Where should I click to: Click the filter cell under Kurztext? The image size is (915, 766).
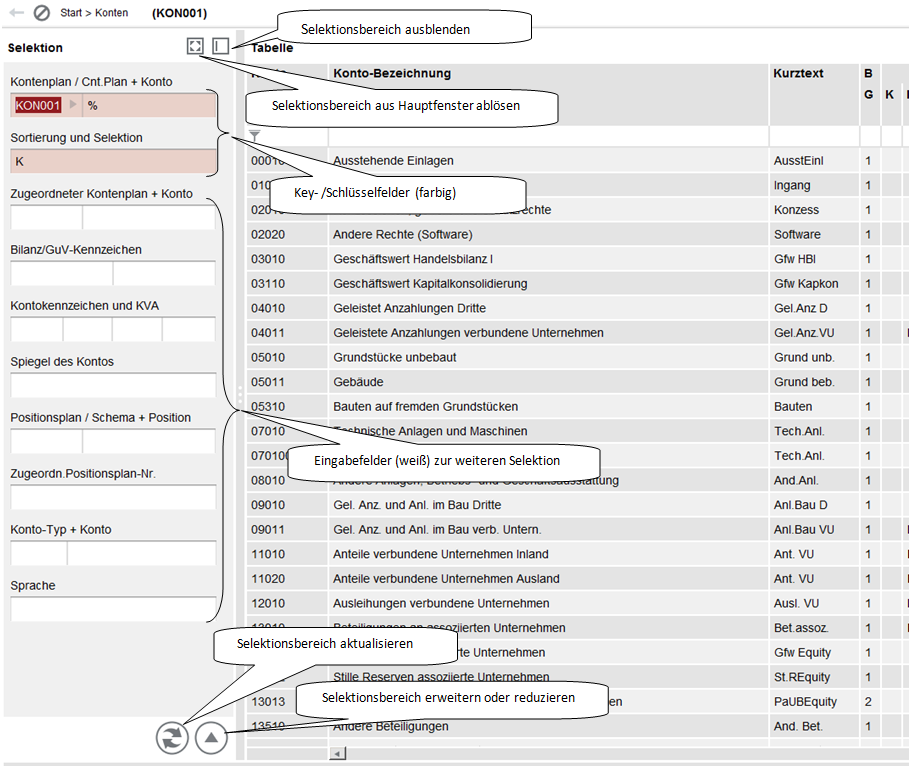(x=814, y=137)
